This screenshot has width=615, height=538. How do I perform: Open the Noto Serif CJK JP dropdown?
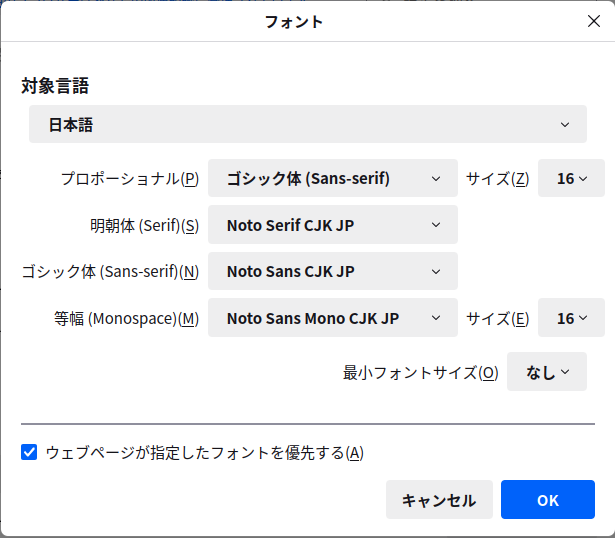[x=332, y=225]
